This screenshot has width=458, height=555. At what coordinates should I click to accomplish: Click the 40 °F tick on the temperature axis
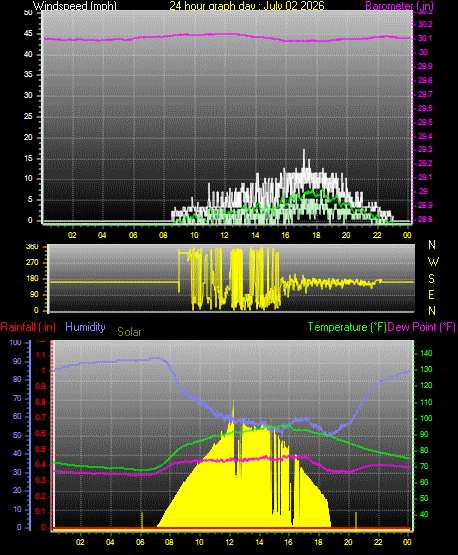[x=424, y=514]
